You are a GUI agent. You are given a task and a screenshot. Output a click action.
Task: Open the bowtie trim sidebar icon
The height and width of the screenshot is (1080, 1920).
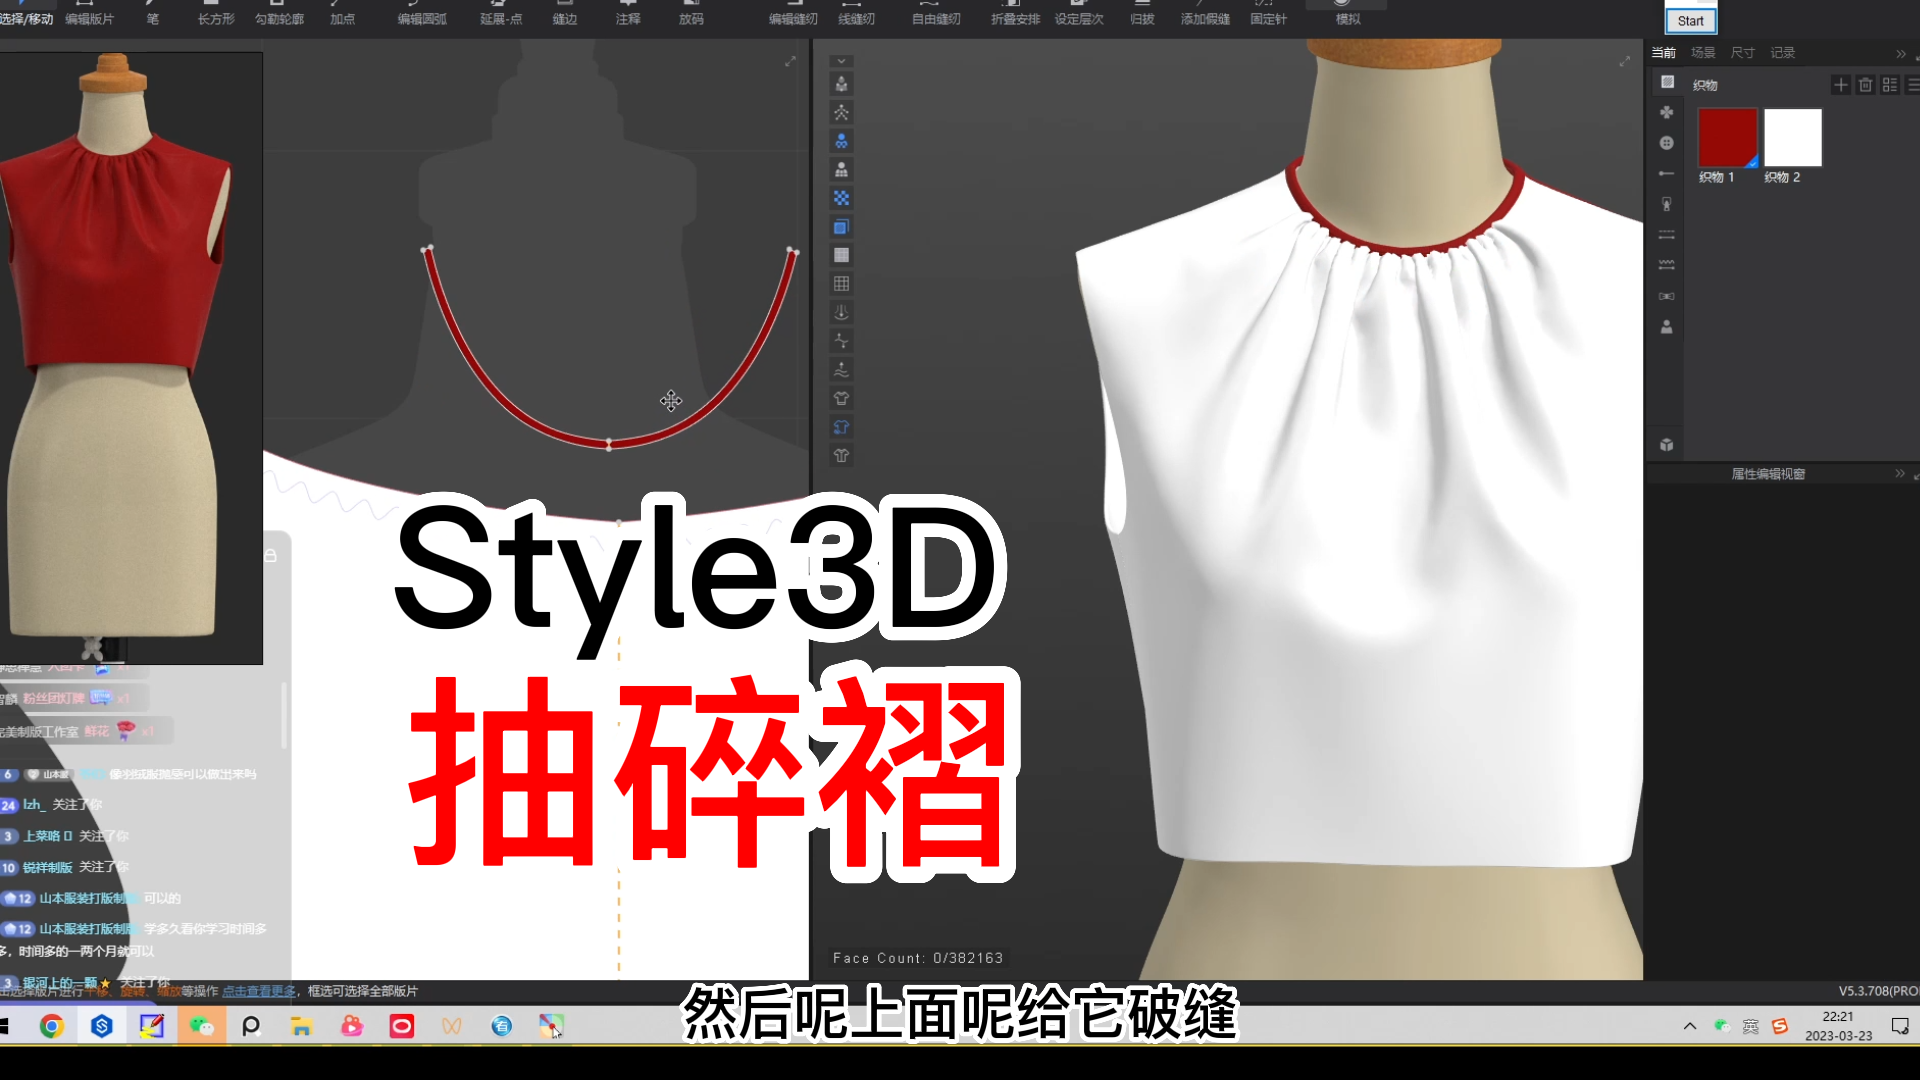tap(1667, 296)
